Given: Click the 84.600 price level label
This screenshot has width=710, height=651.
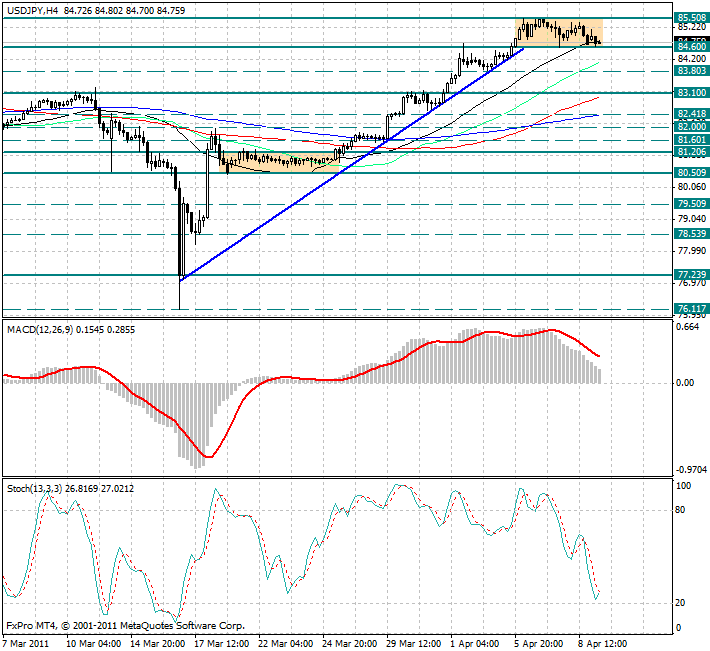Looking at the screenshot, I should click(x=690, y=47).
